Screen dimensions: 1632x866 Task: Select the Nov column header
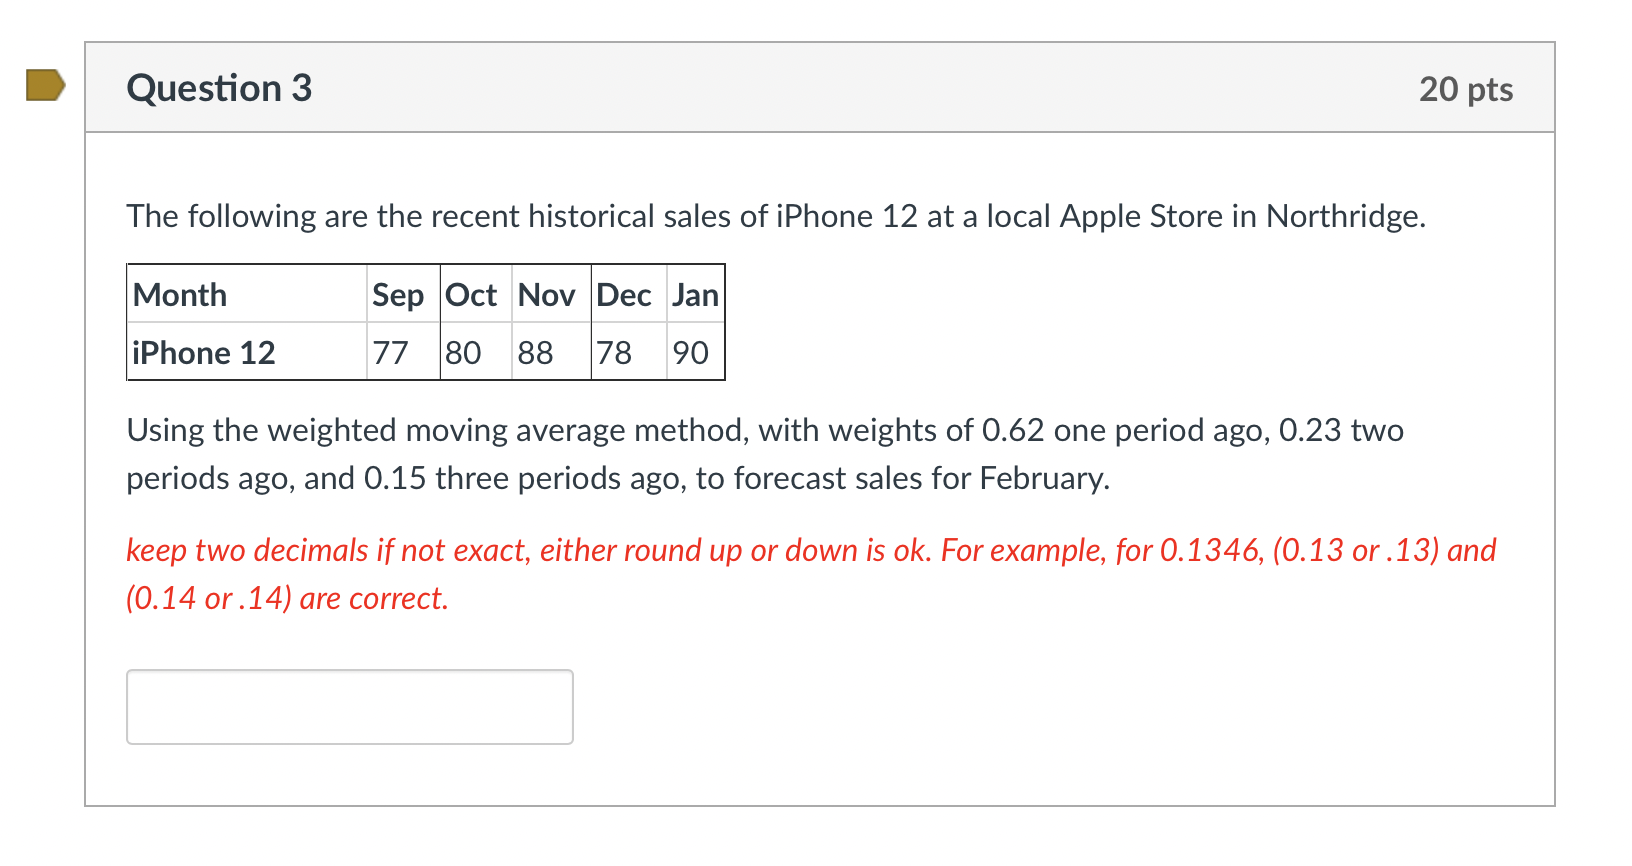point(546,295)
